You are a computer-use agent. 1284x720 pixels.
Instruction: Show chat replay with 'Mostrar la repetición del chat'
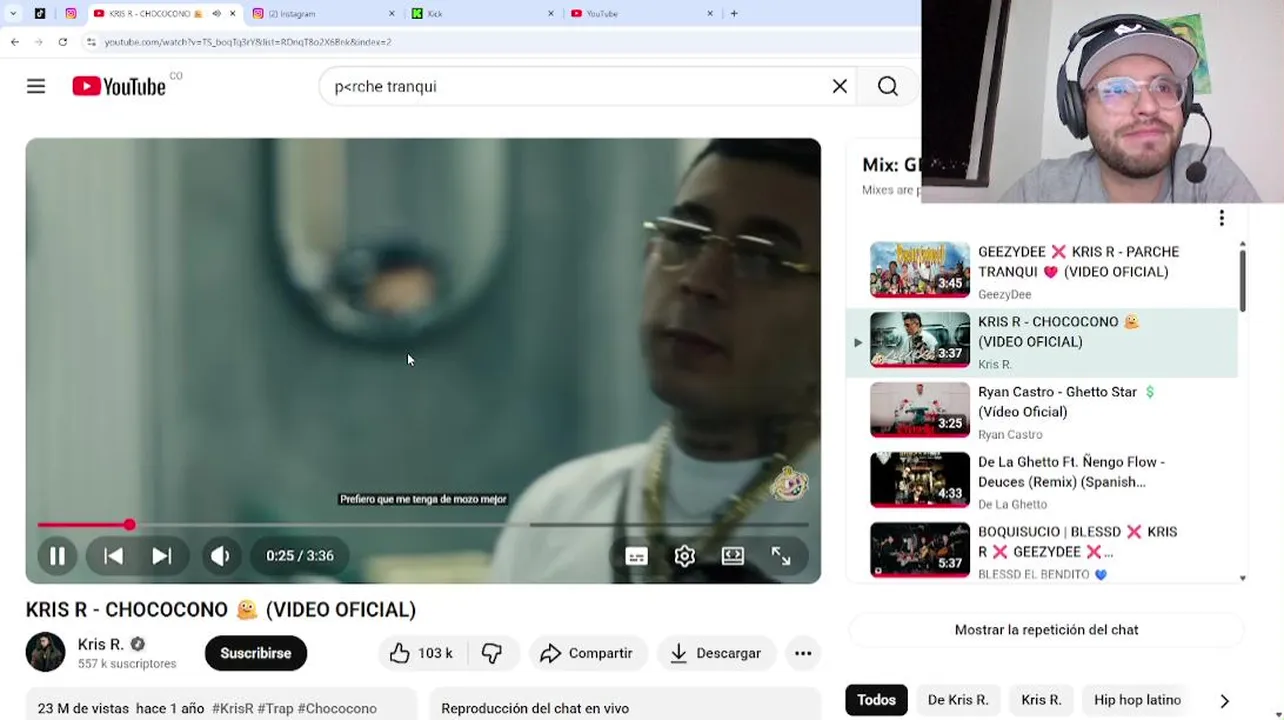[x=1046, y=630]
